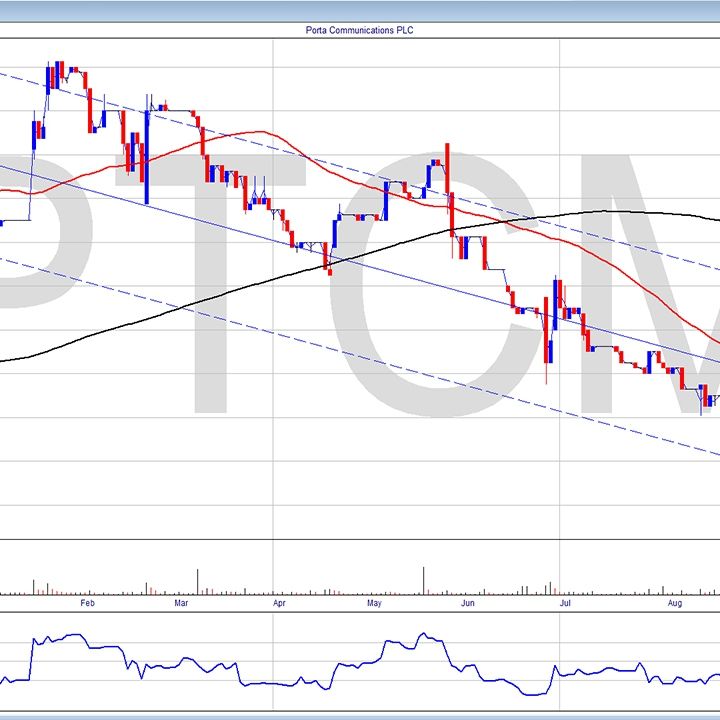Select the red moving average line

pos(250,132)
